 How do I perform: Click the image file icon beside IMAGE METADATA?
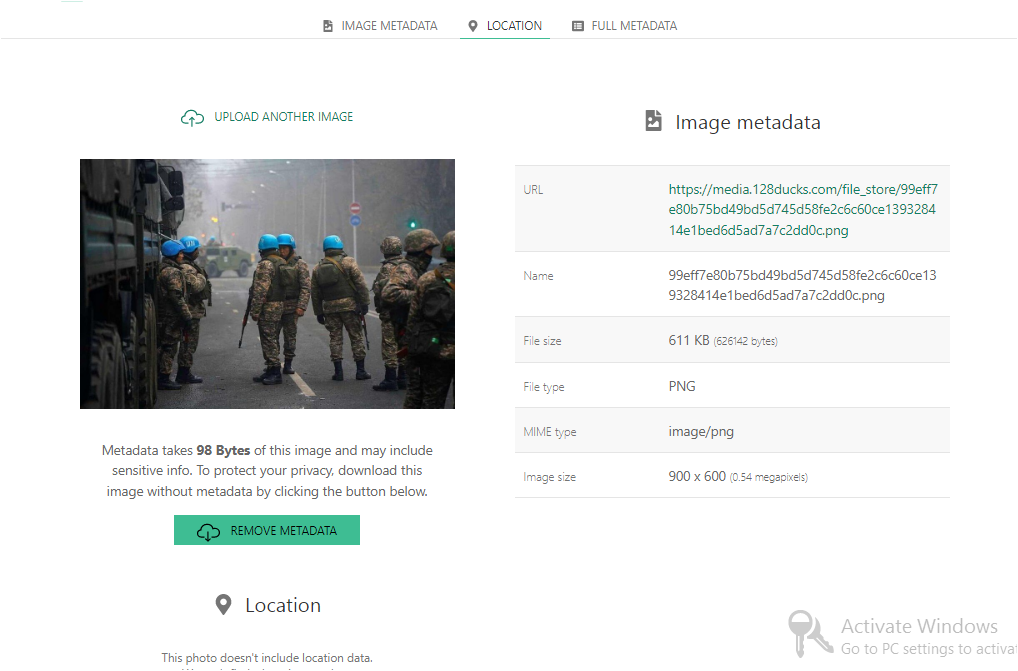328,26
